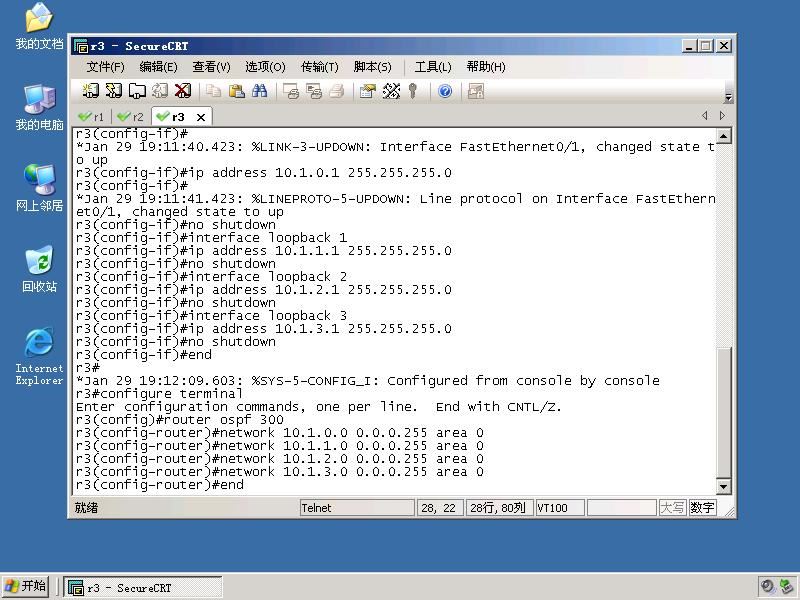Minimize the SecureCRT window

click(x=689, y=46)
